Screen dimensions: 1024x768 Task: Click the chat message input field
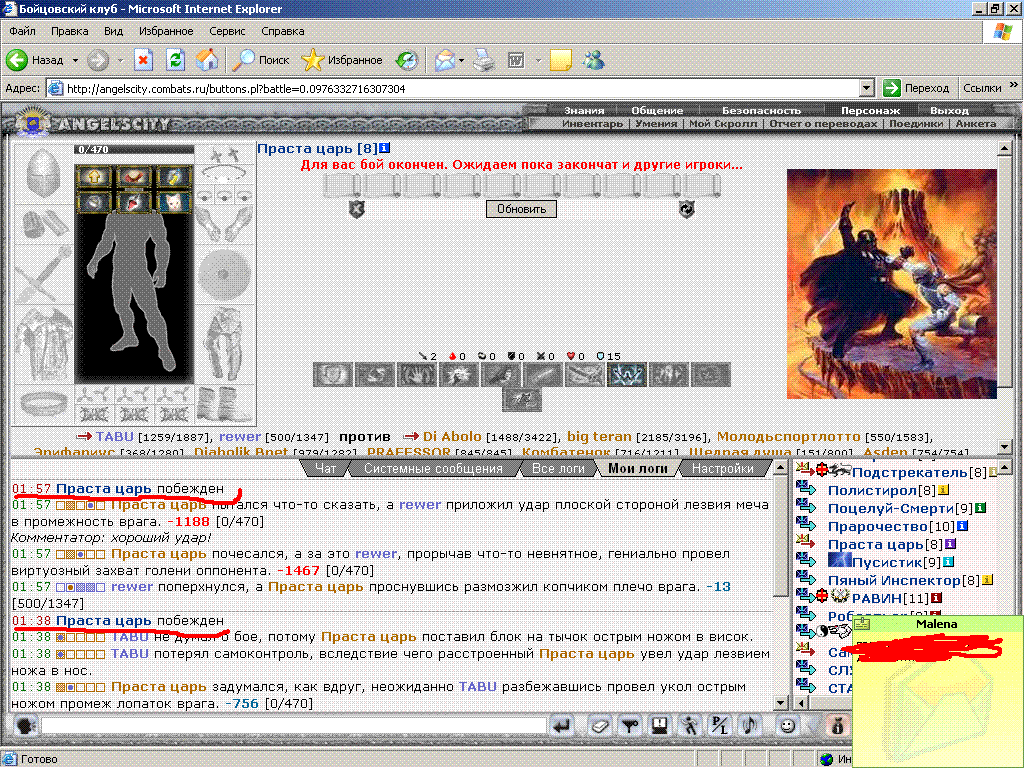pyautogui.click(x=294, y=726)
